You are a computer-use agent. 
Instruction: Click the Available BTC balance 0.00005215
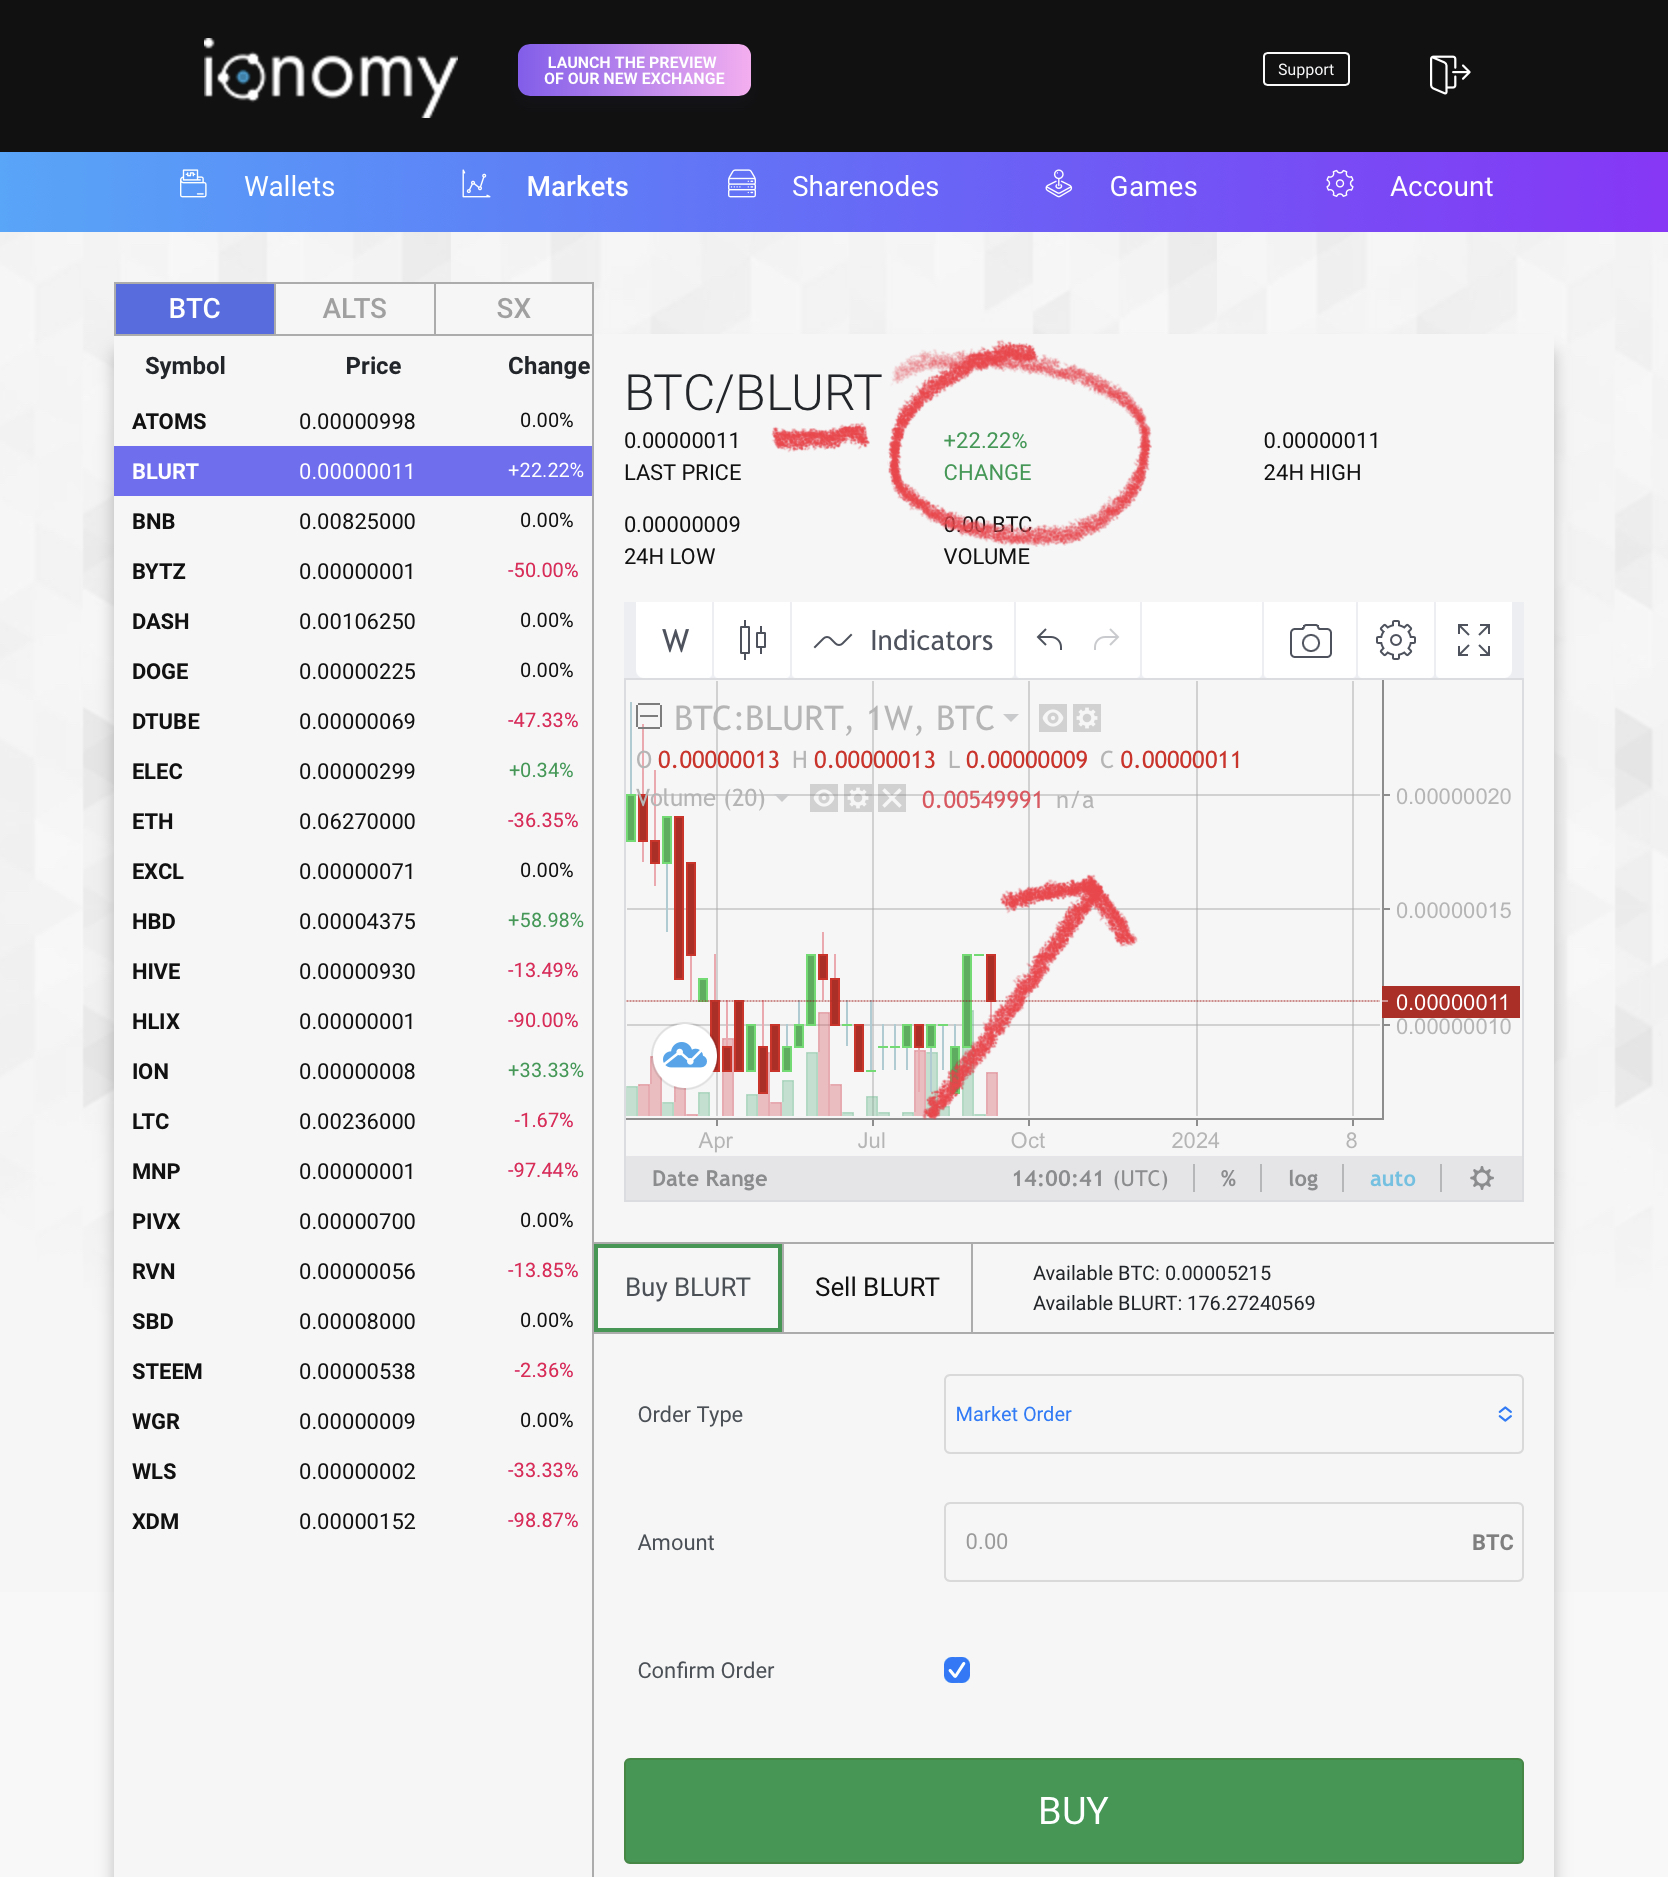(1151, 1273)
